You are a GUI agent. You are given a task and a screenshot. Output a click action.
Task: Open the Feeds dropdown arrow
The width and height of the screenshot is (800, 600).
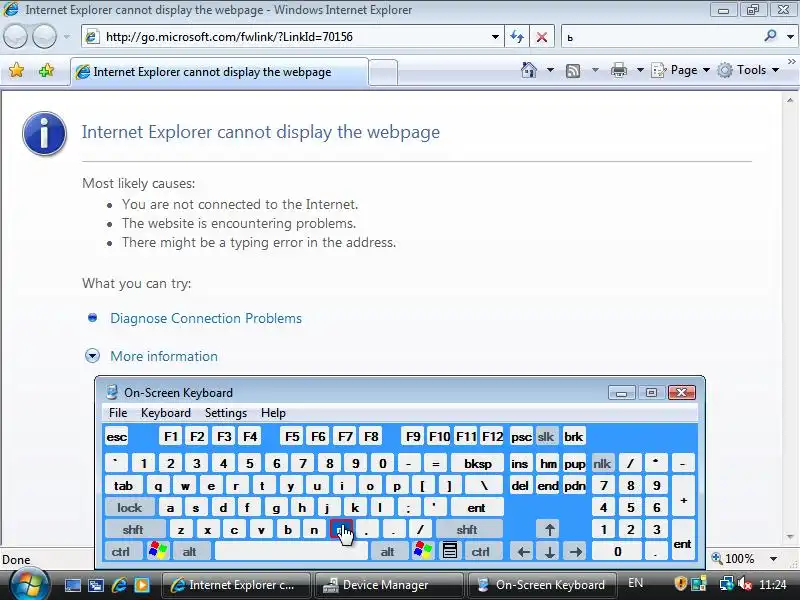click(x=595, y=70)
